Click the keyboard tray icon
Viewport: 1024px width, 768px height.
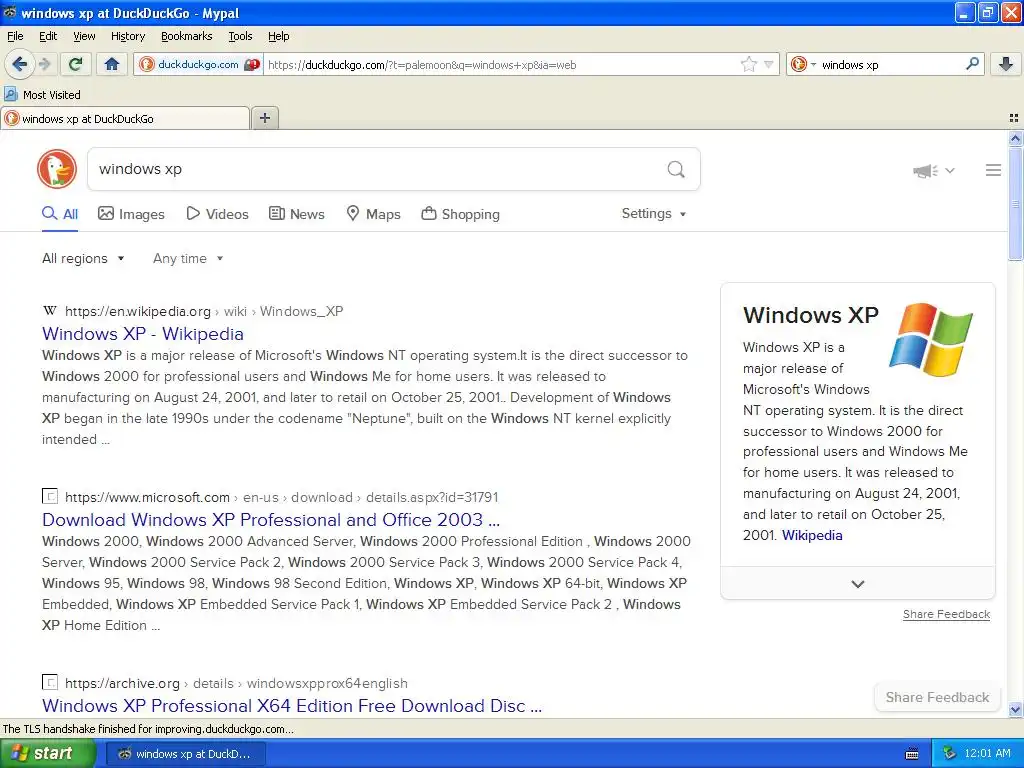click(x=912, y=754)
